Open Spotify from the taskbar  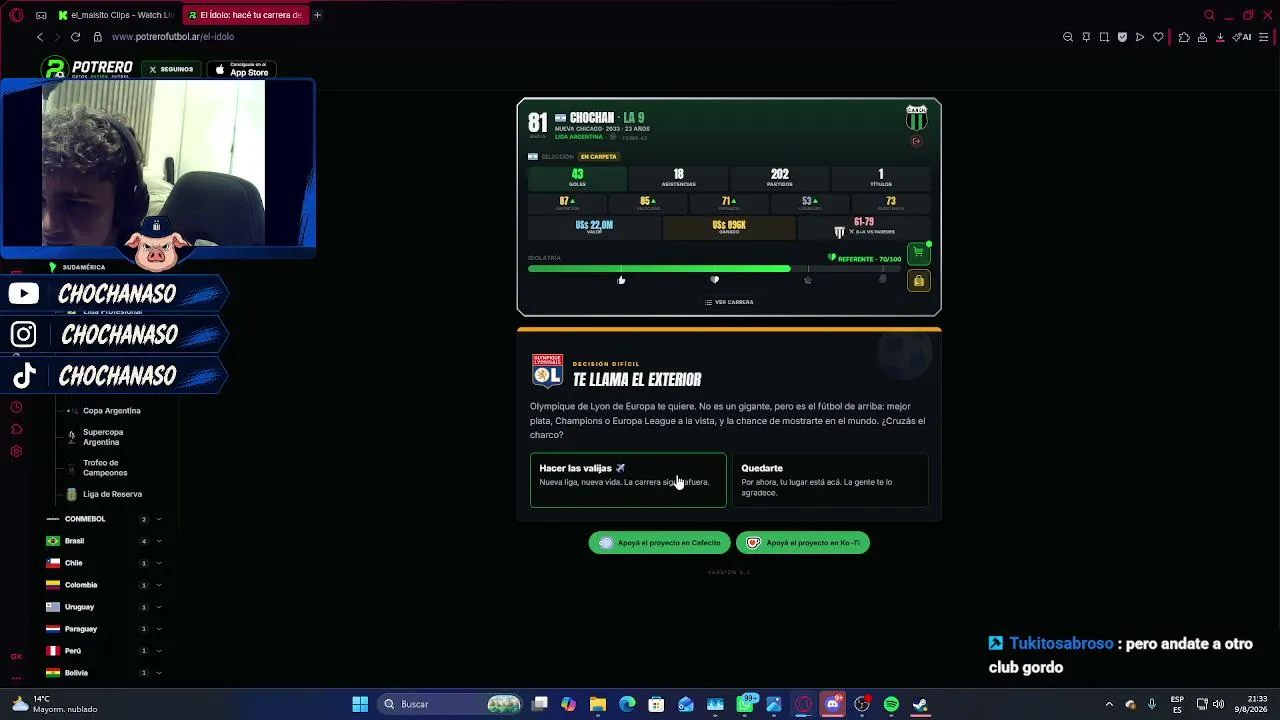(x=891, y=704)
